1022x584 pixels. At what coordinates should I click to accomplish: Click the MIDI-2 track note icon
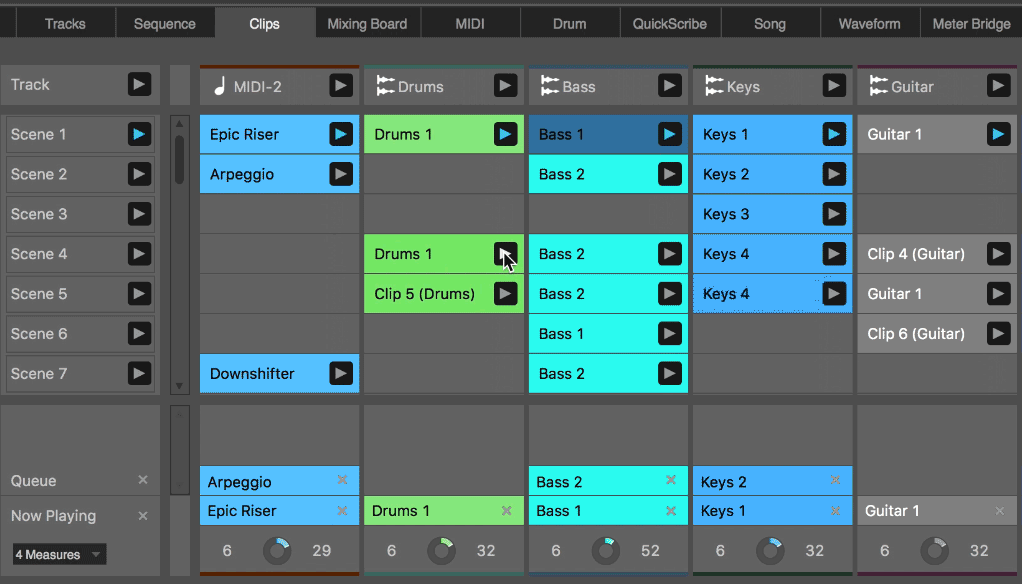point(219,87)
